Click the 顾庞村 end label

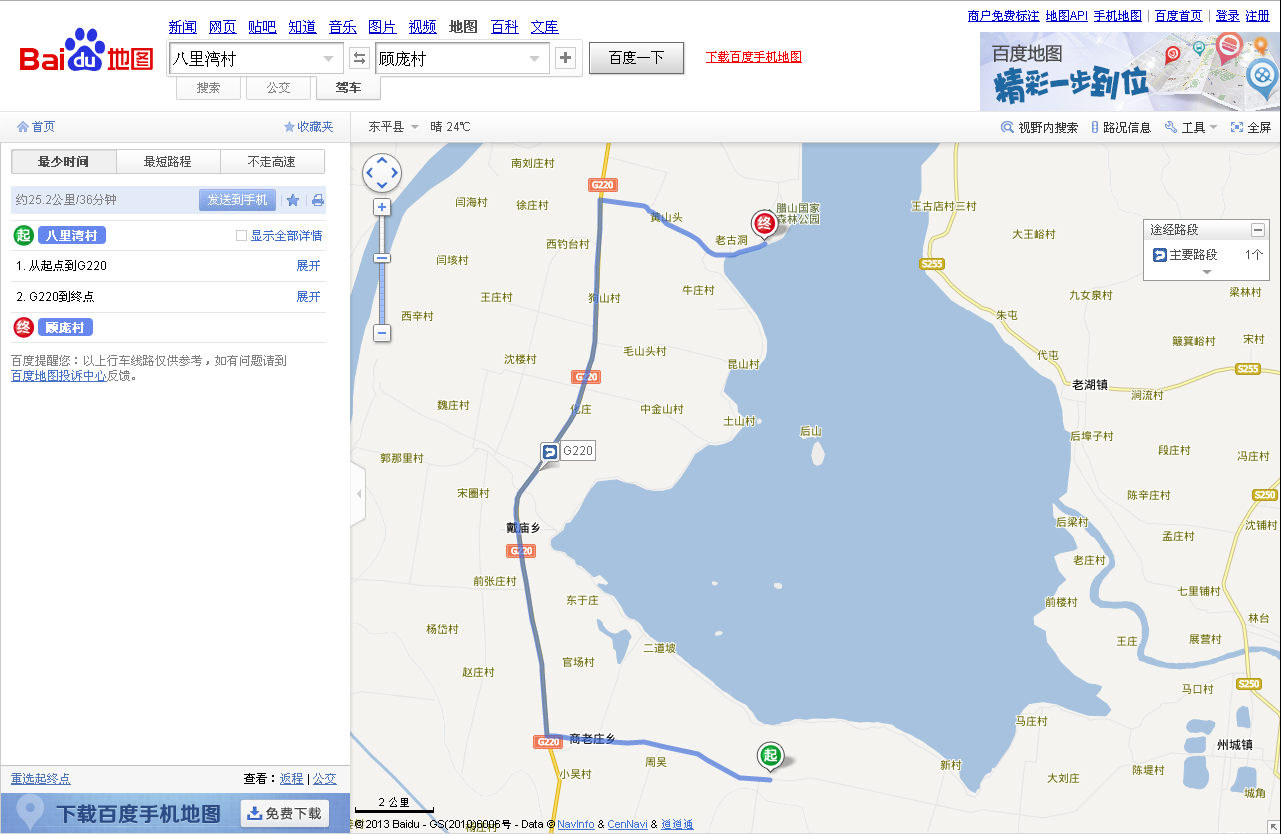(65, 327)
